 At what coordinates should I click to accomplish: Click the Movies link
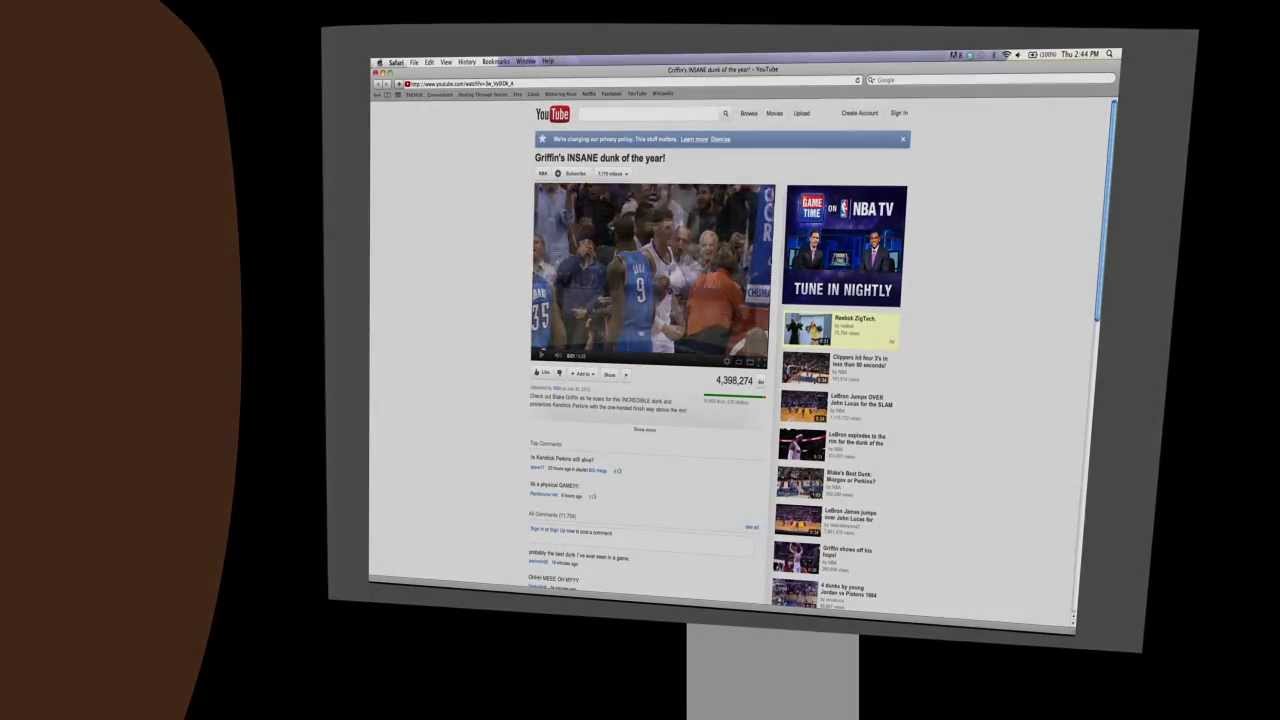(774, 114)
